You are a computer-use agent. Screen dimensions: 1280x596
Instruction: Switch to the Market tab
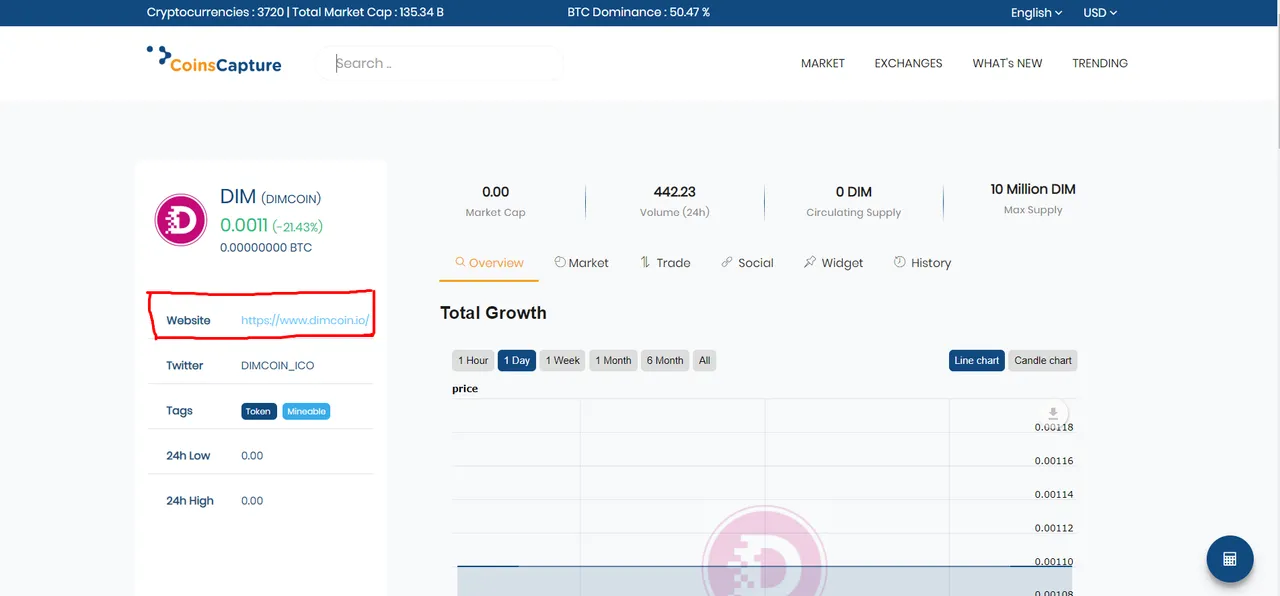(x=581, y=263)
